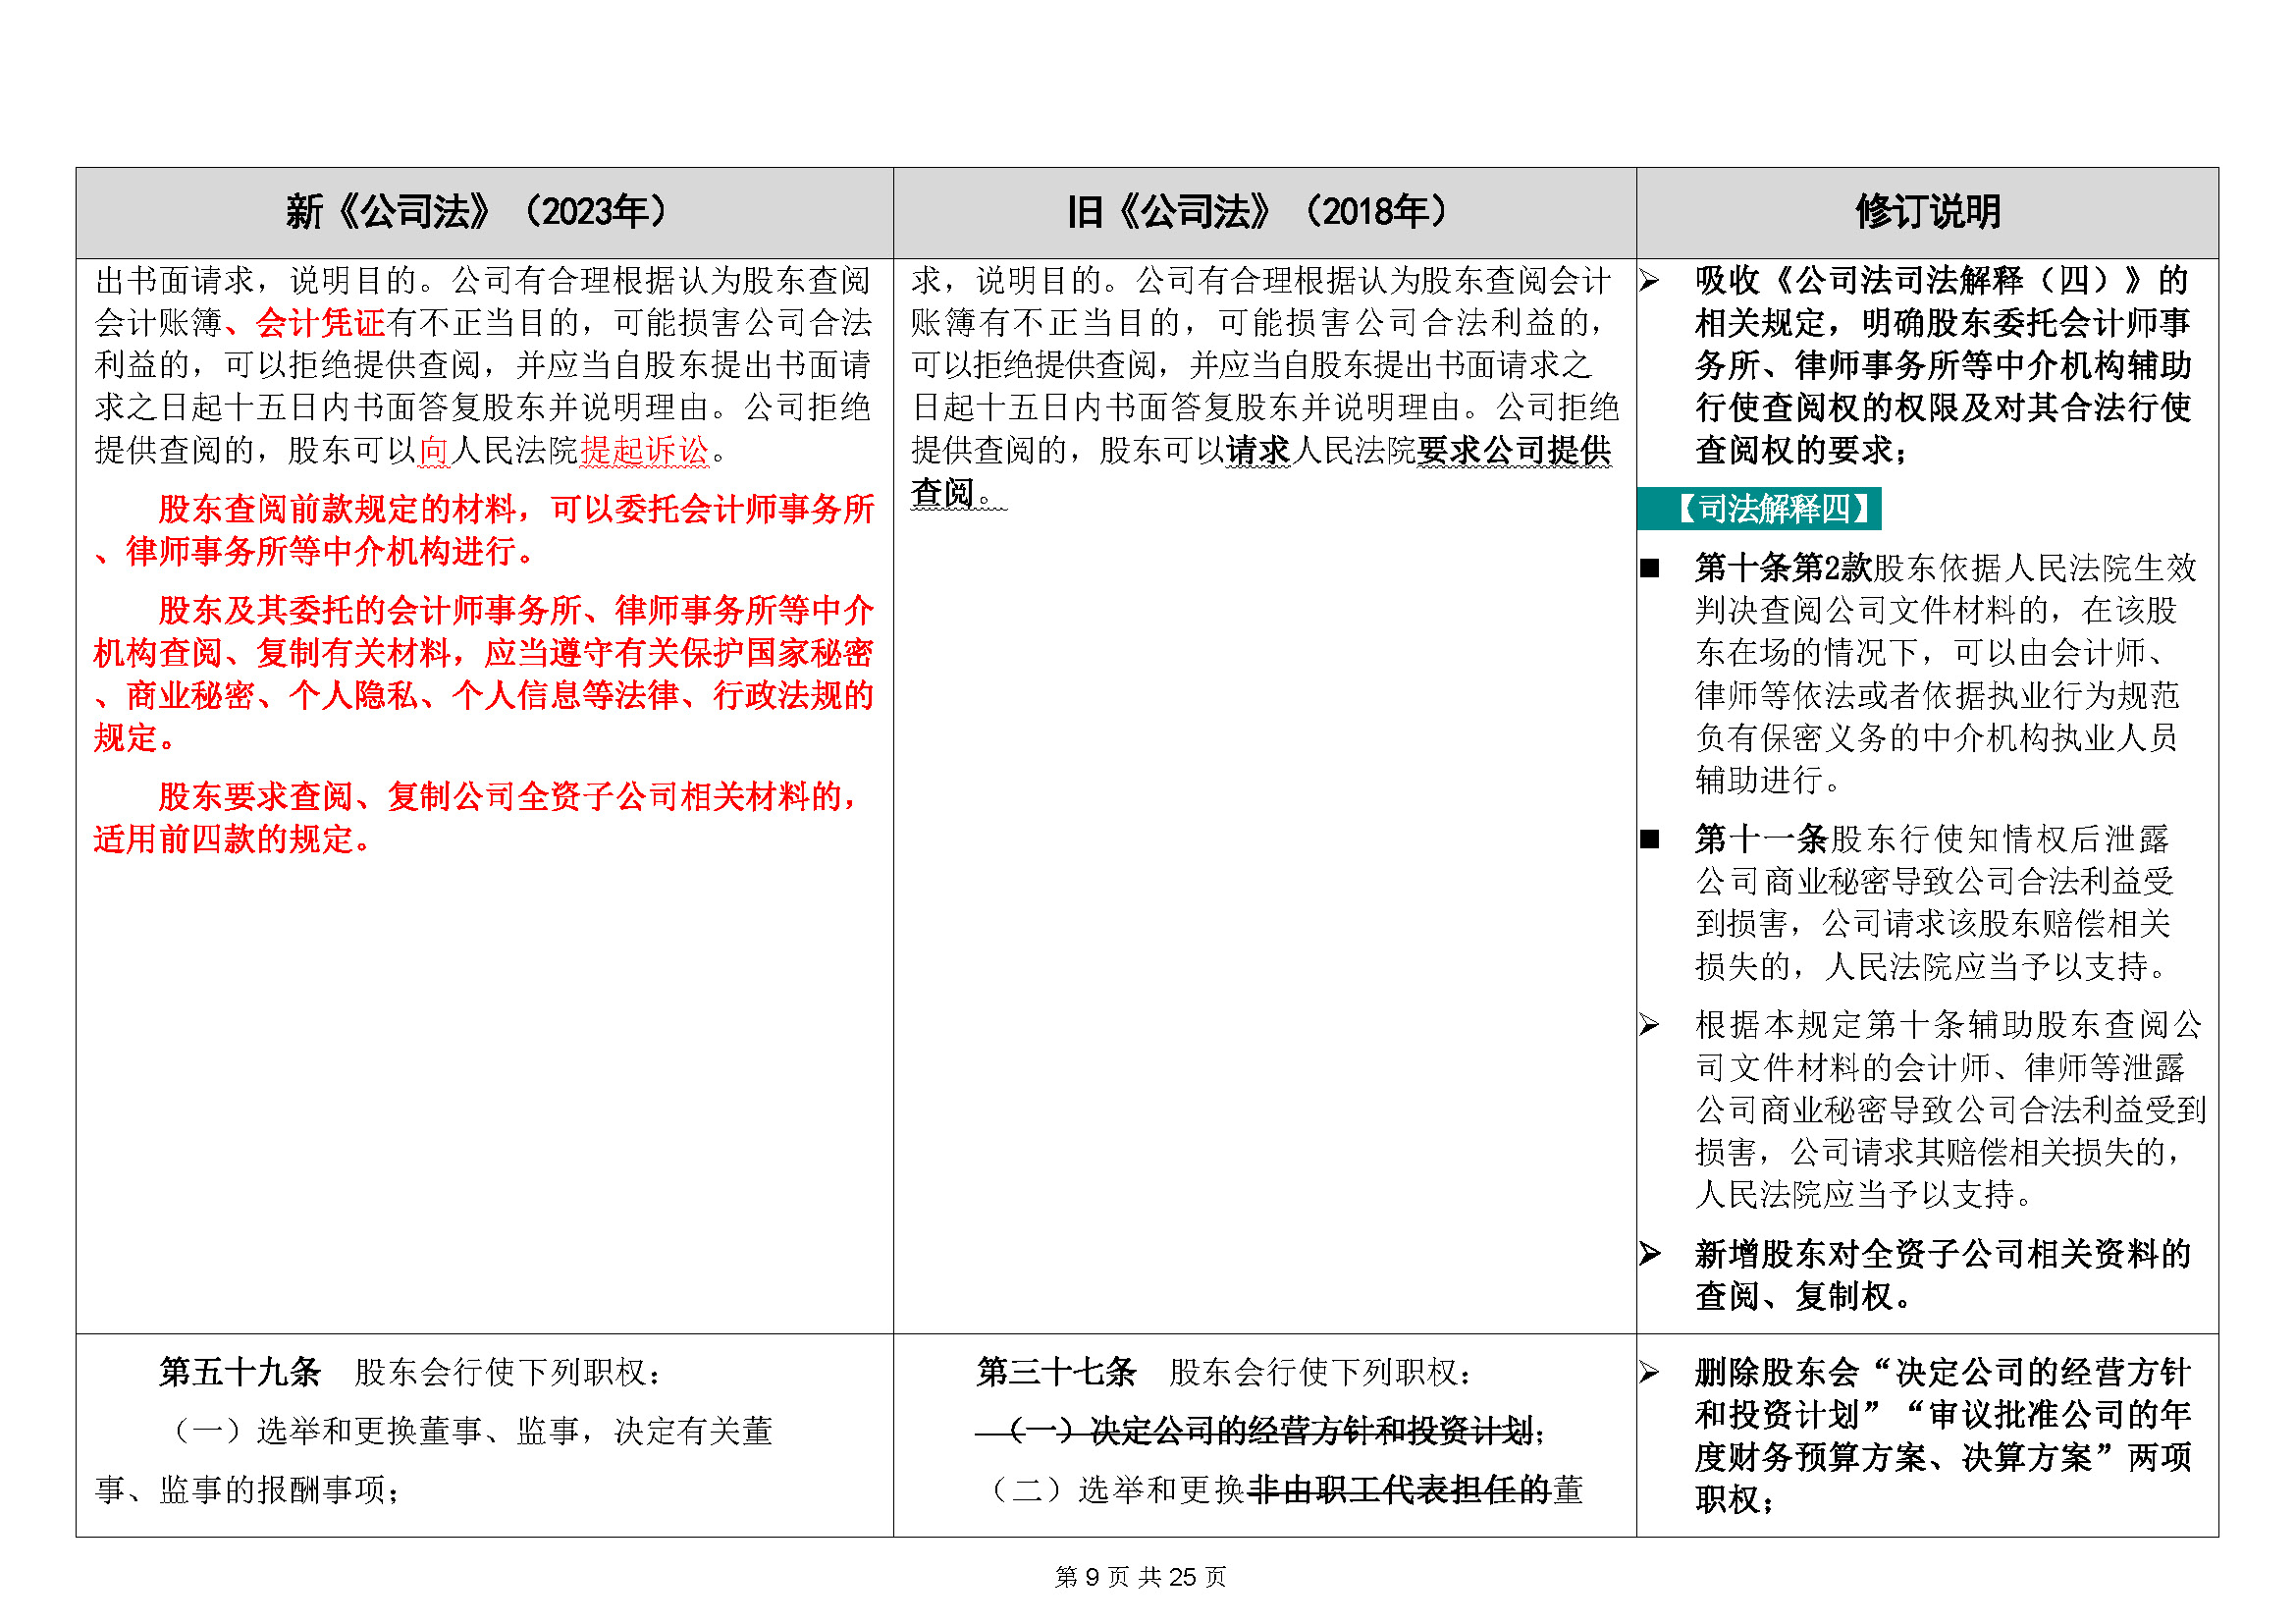
Task: Click arrow bullet before 新增股东对全资子公司
Action: pos(1649,1253)
